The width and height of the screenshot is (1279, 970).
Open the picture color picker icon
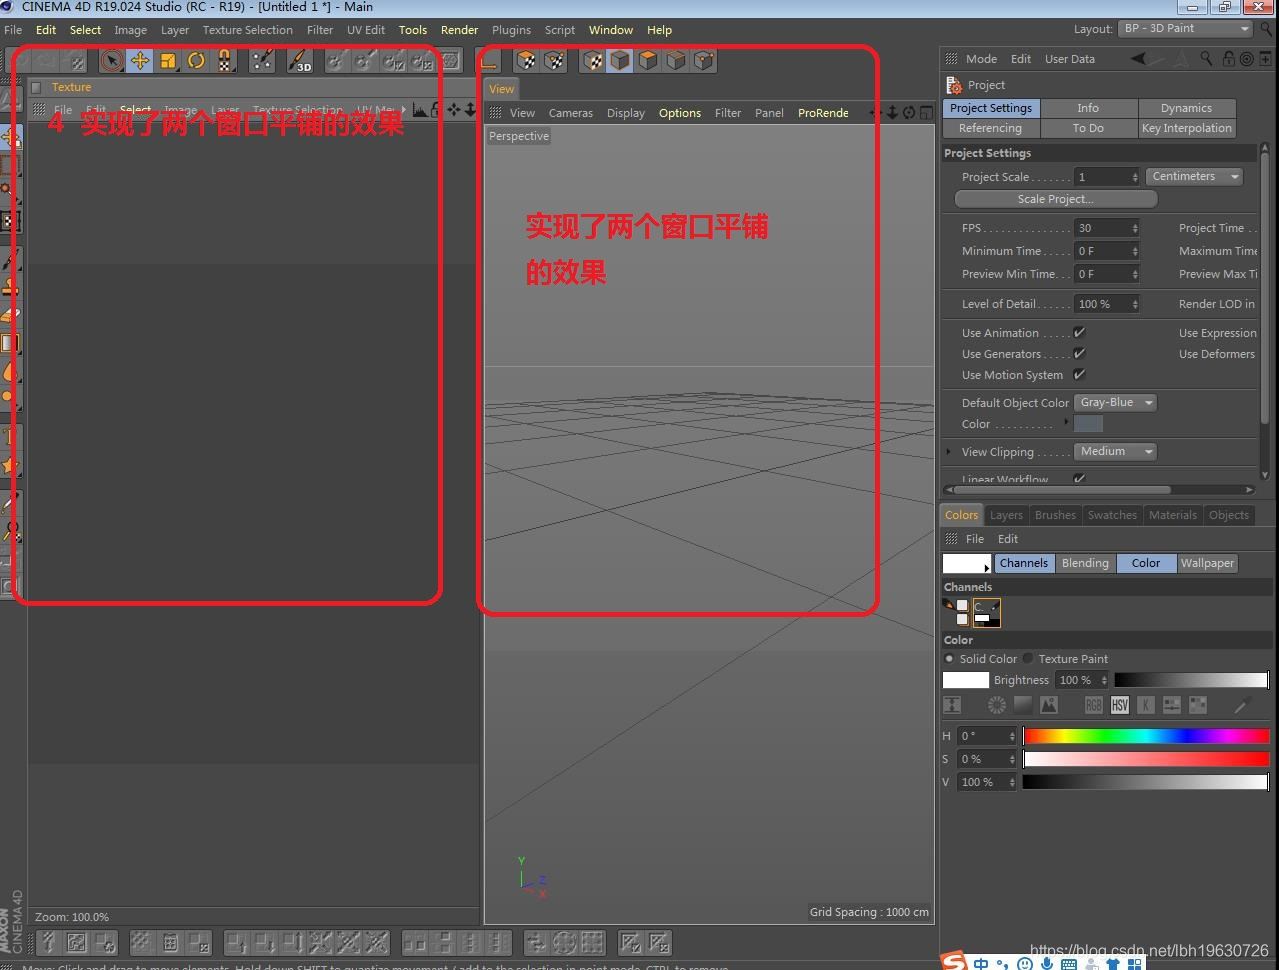coord(1049,705)
